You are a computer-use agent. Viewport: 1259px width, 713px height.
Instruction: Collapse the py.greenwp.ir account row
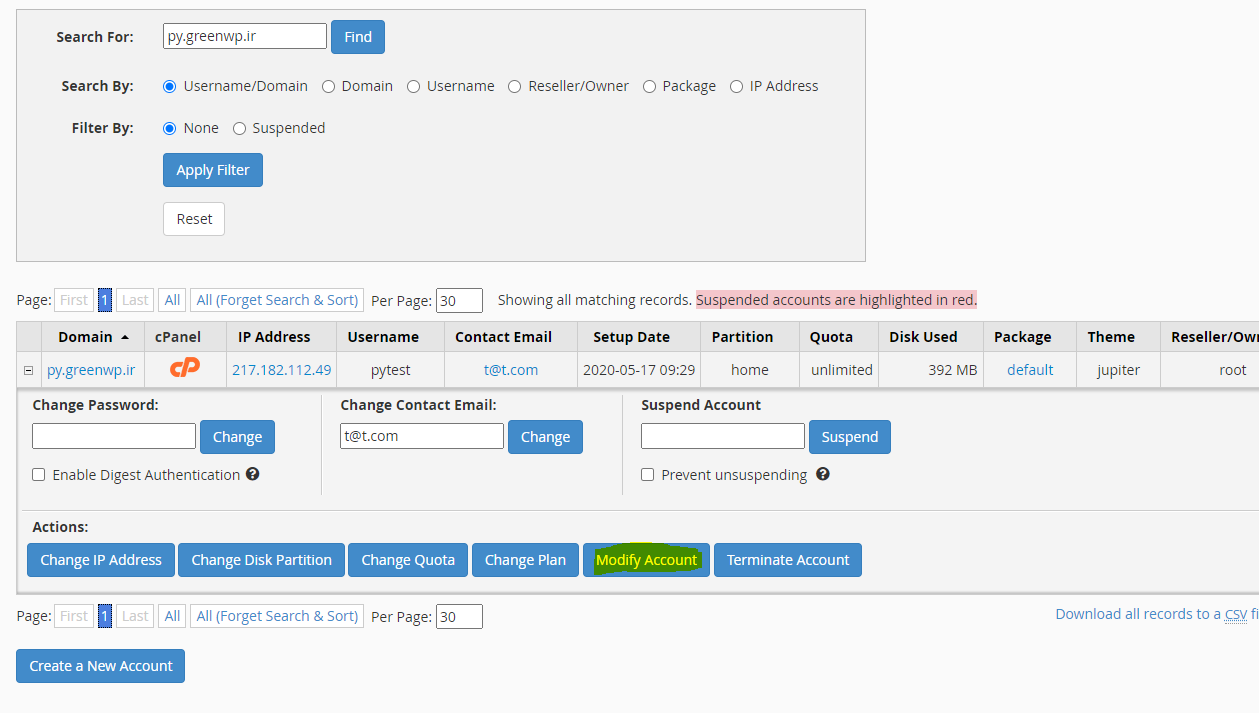pos(29,370)
